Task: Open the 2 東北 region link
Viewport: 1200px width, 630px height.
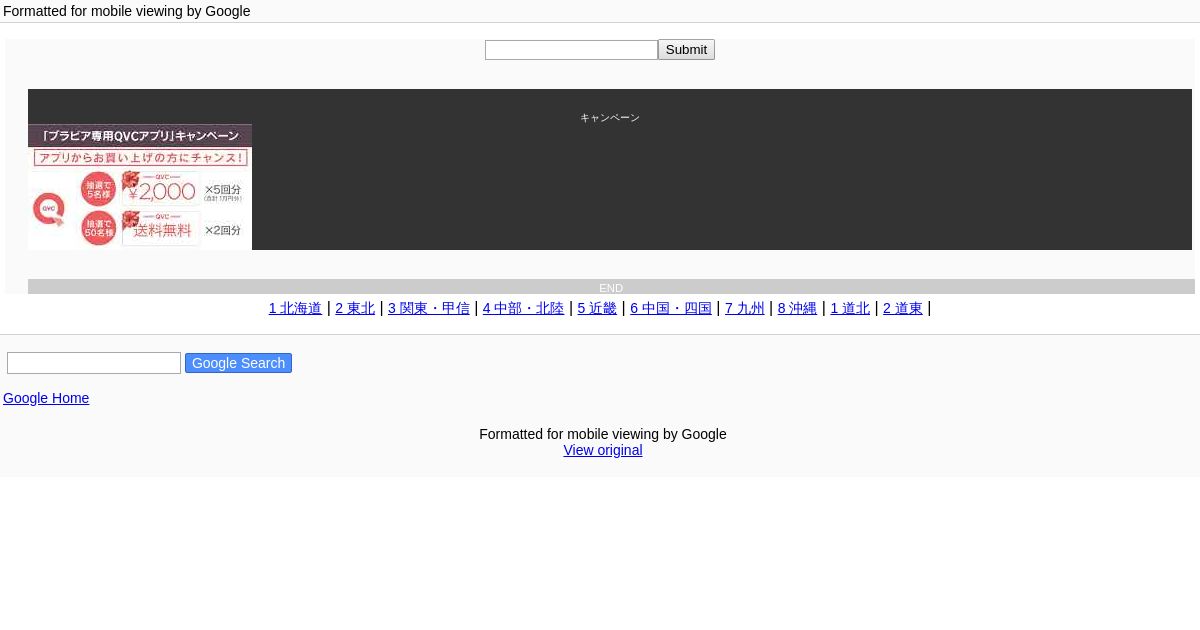Action: coord(355,308)
